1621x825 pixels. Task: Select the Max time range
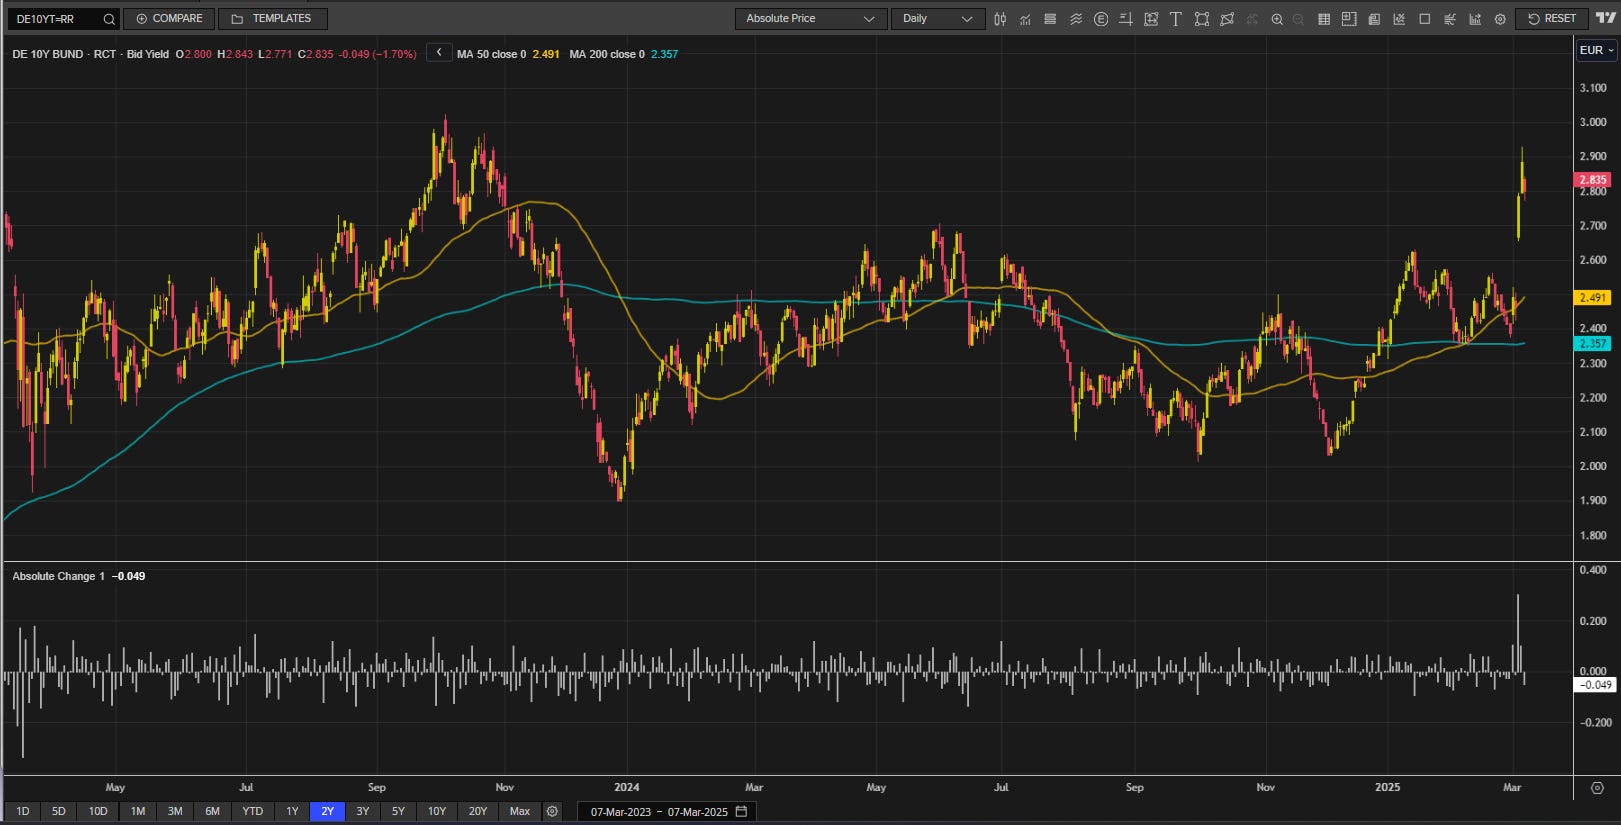pyautogui.click(x=520, y=811)
